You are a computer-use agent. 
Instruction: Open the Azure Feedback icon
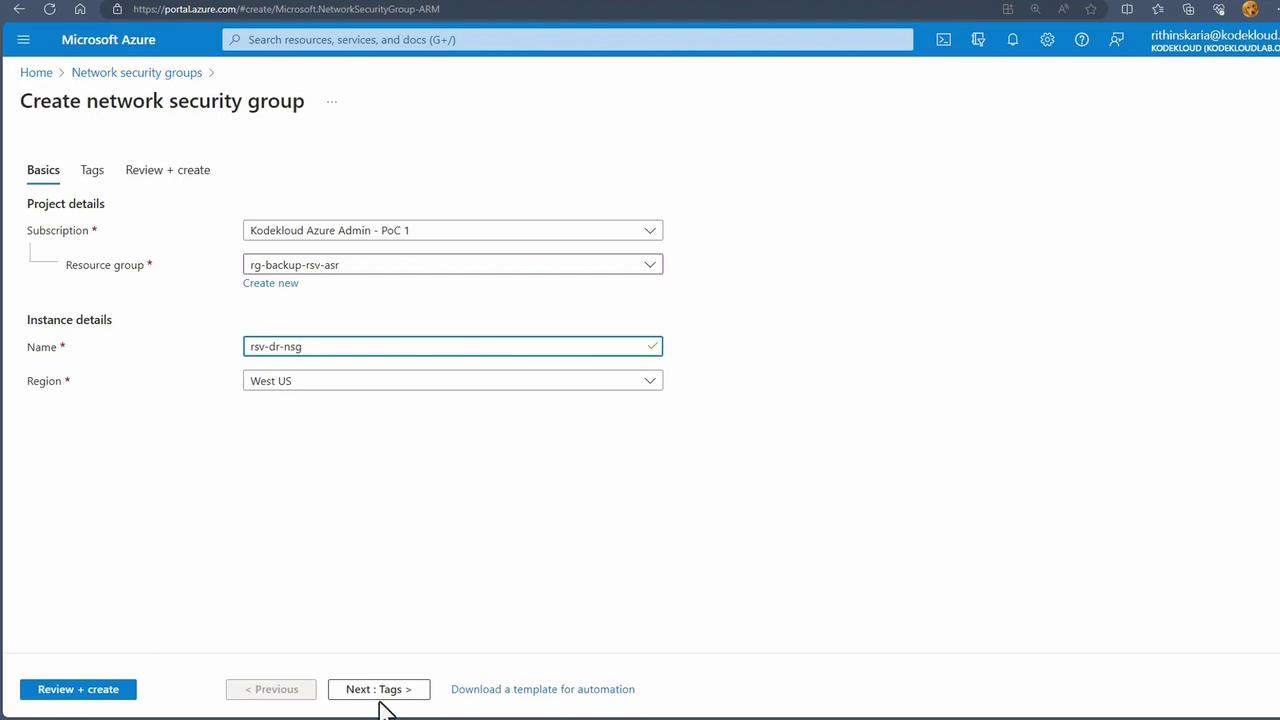1116,40
